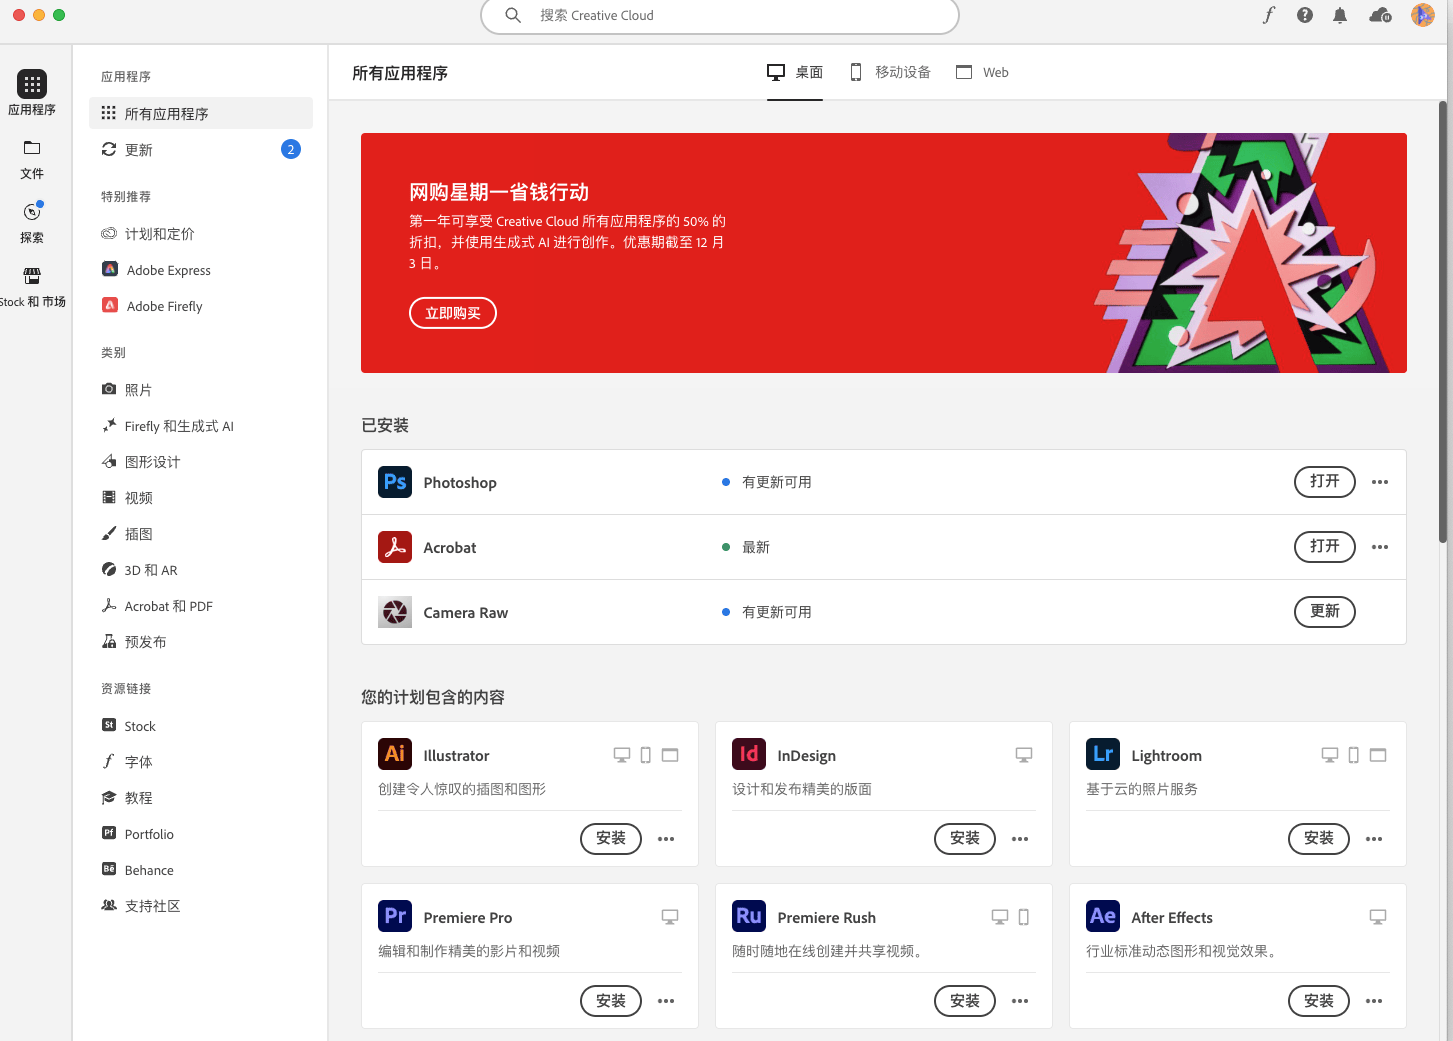Click the 立即购买 buy now button
1453x1041 pixels.
click(453, 313)
